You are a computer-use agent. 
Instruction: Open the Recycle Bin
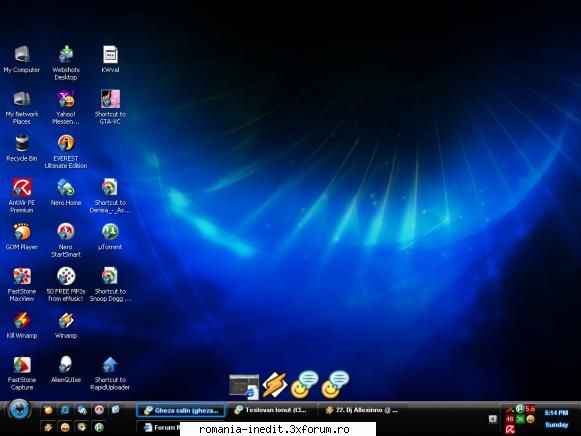[21, 148]
